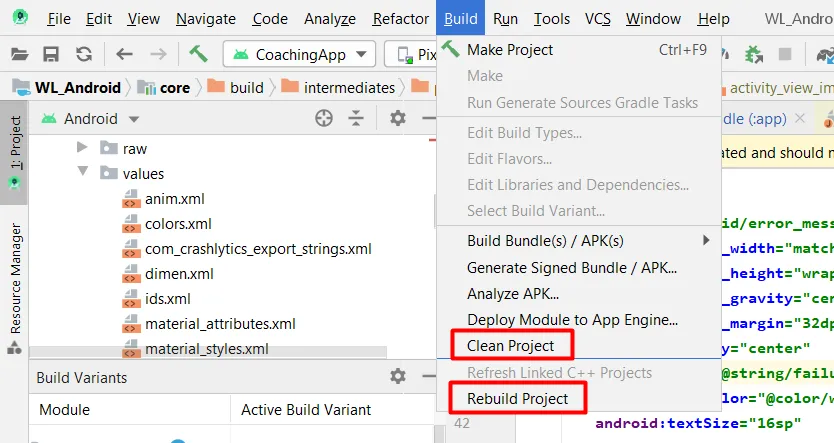Open the Refactor menu
The image size is (834, 443).
[x=400, y=19]
